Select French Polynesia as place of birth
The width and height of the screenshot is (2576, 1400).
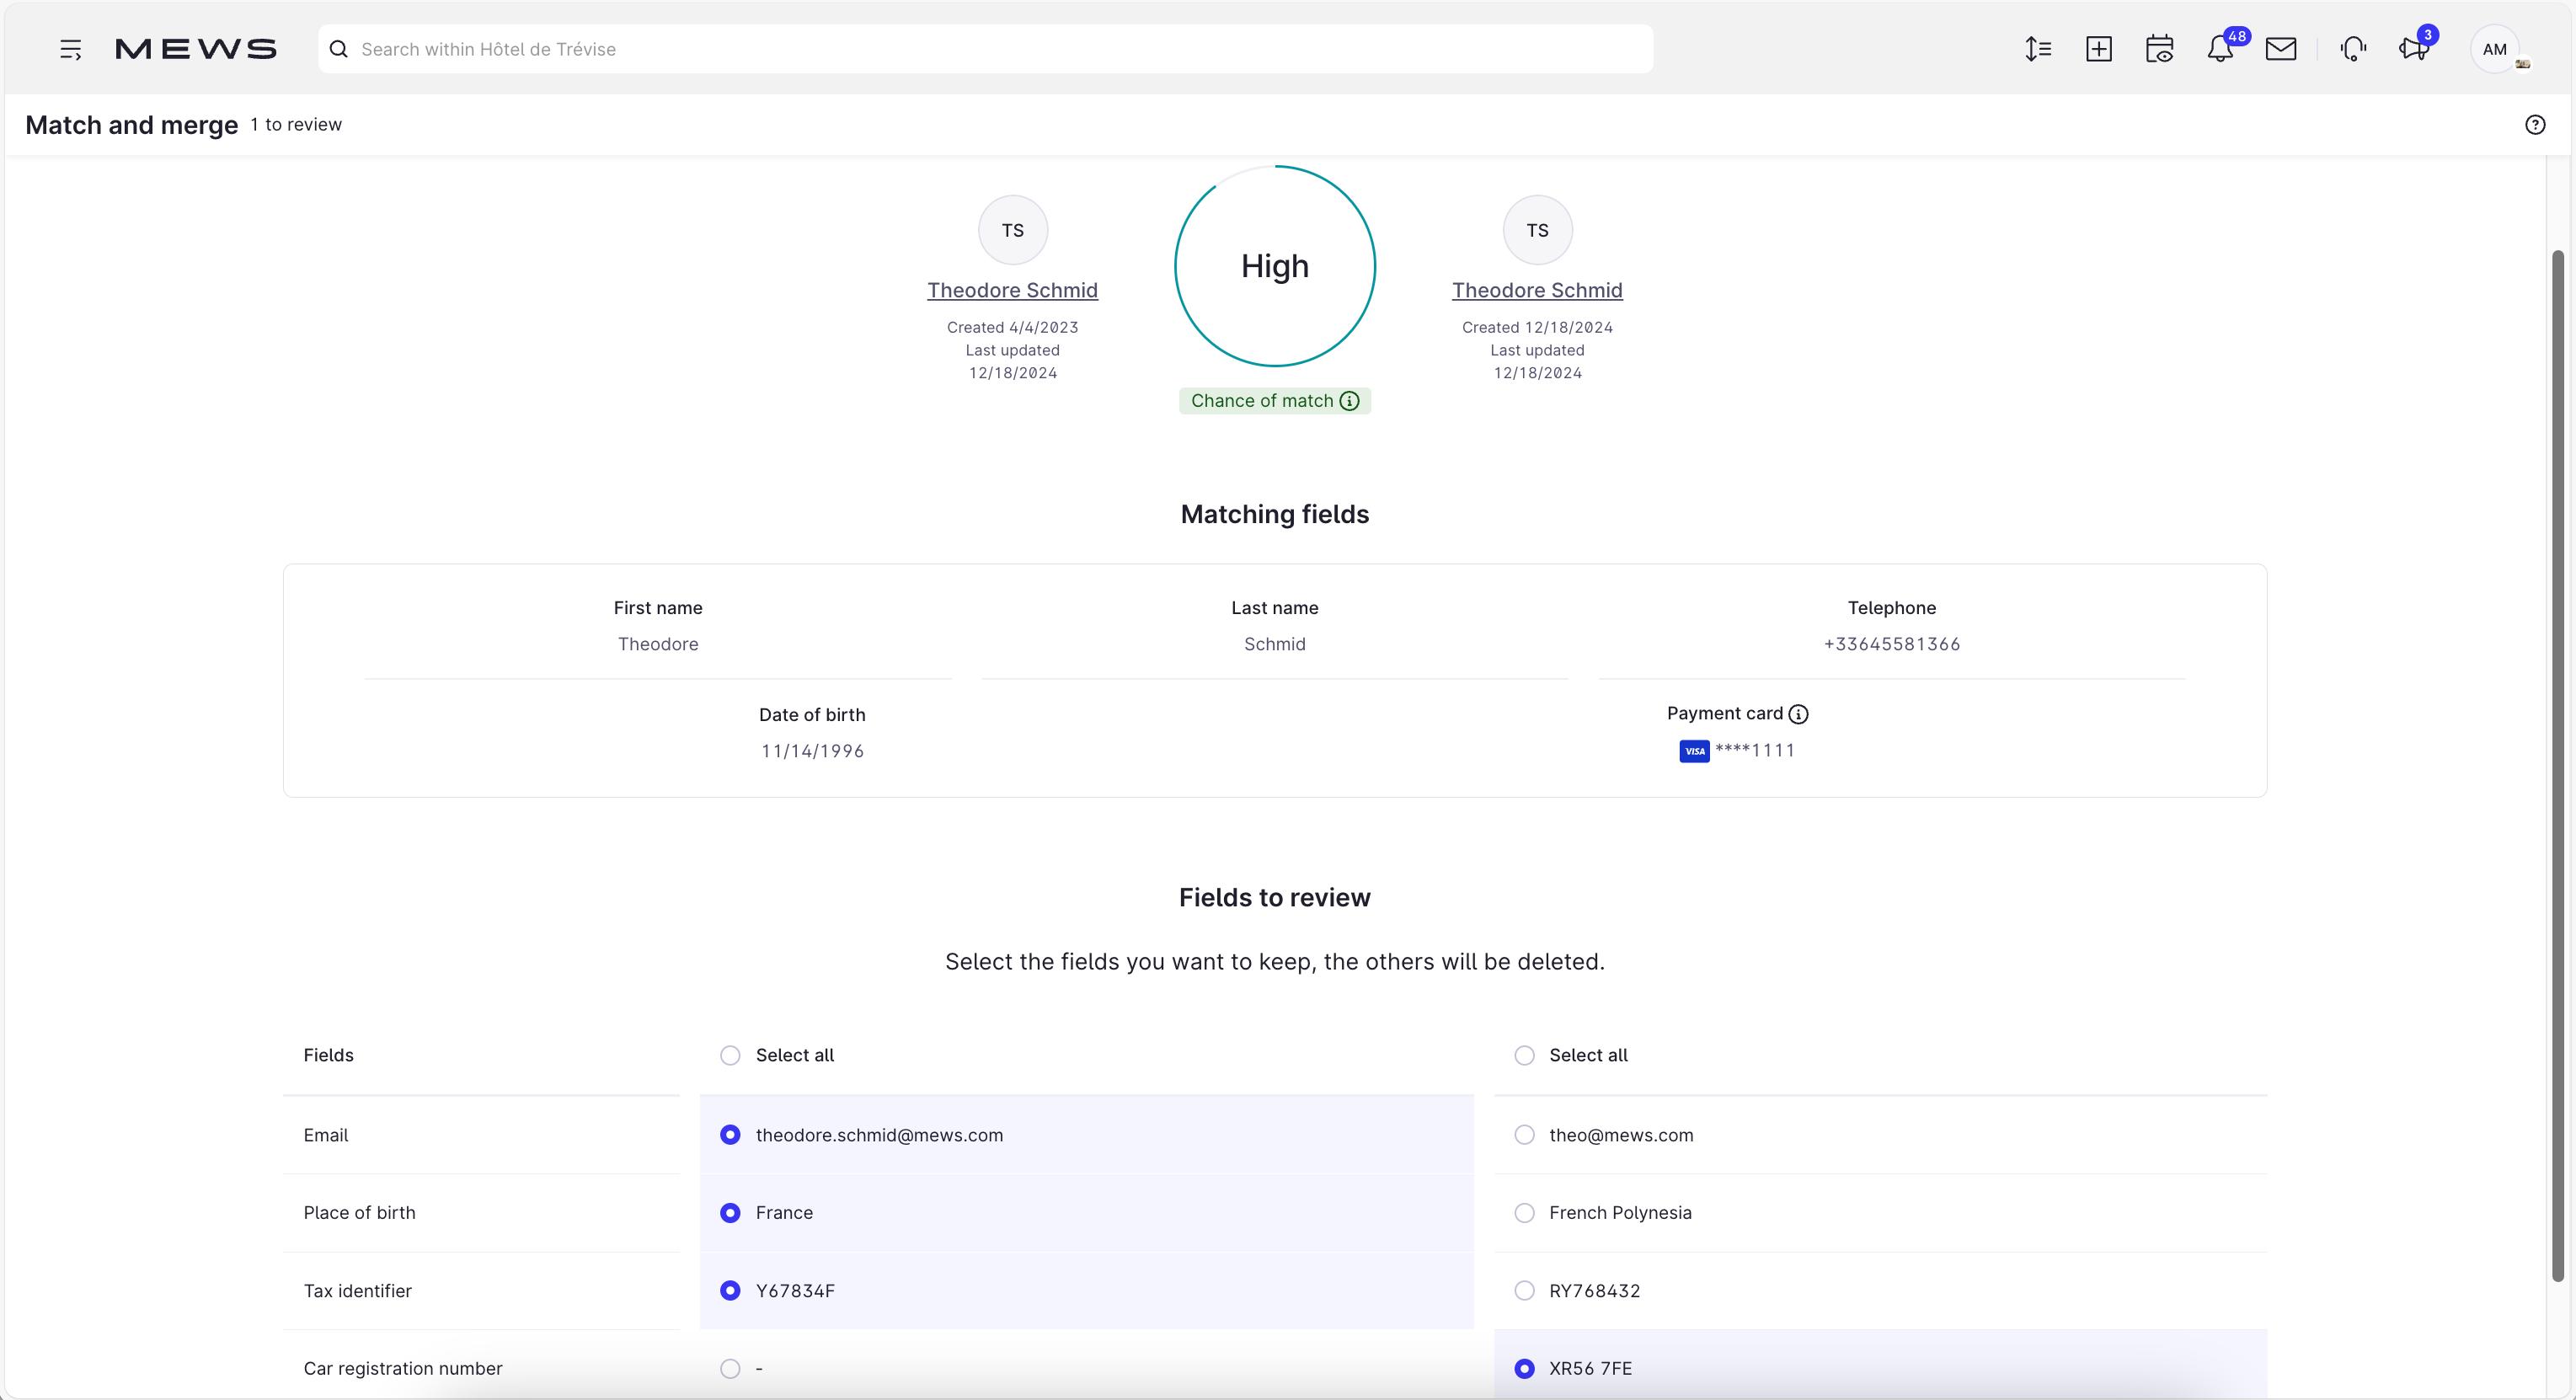click(1523, 1212)
